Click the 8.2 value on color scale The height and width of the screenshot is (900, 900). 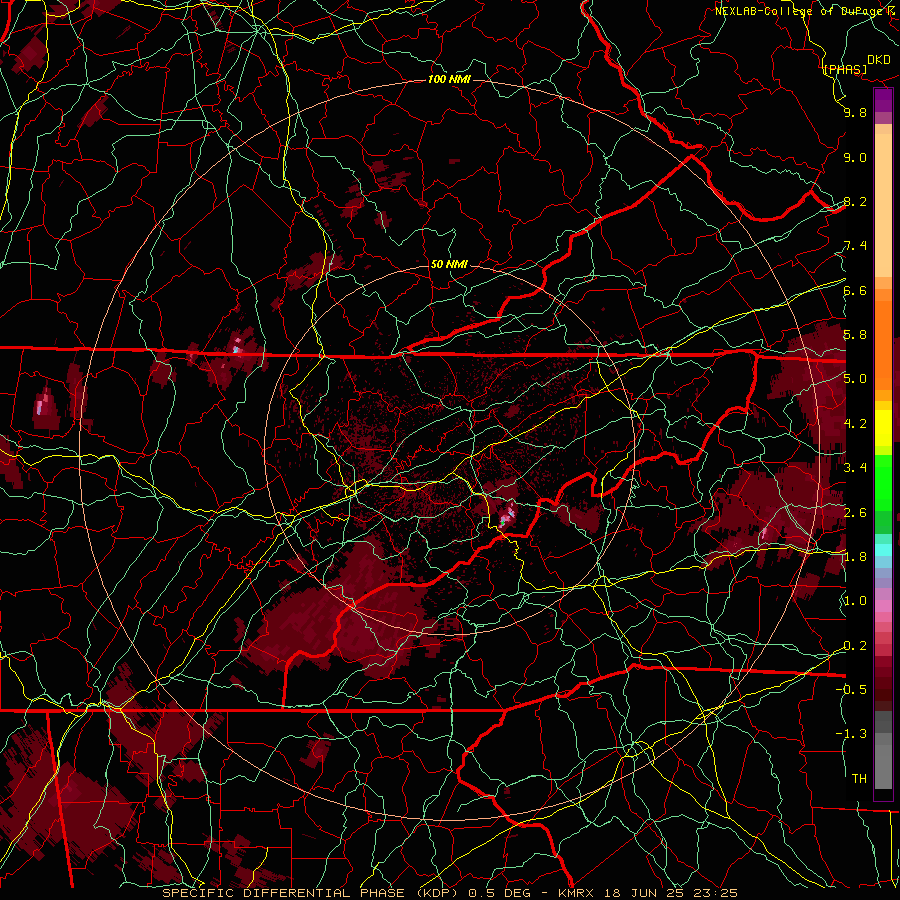click(x=855, y=201)
